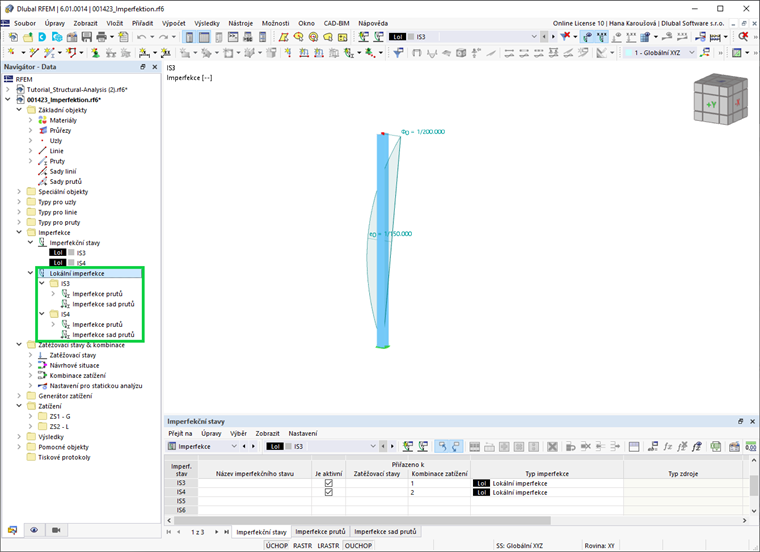
Task: Open the Výpočet menu
Action: 174,23
